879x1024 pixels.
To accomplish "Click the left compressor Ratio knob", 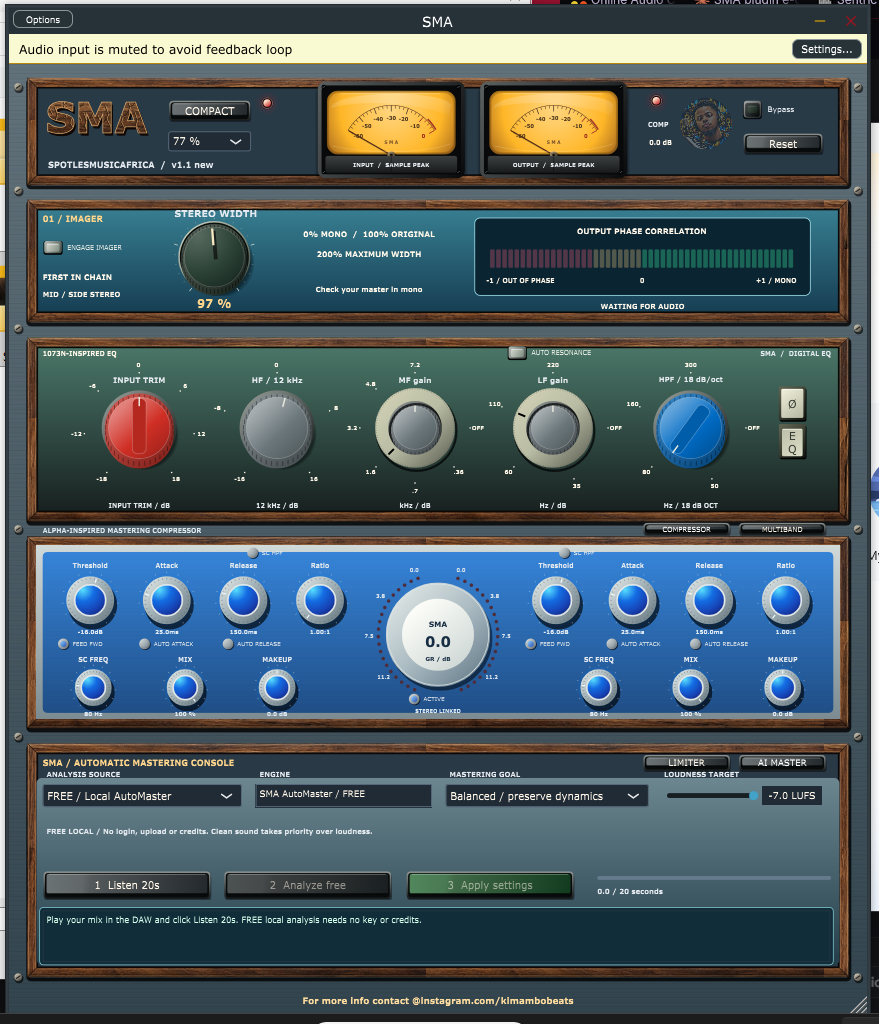I will click(320, 600).
